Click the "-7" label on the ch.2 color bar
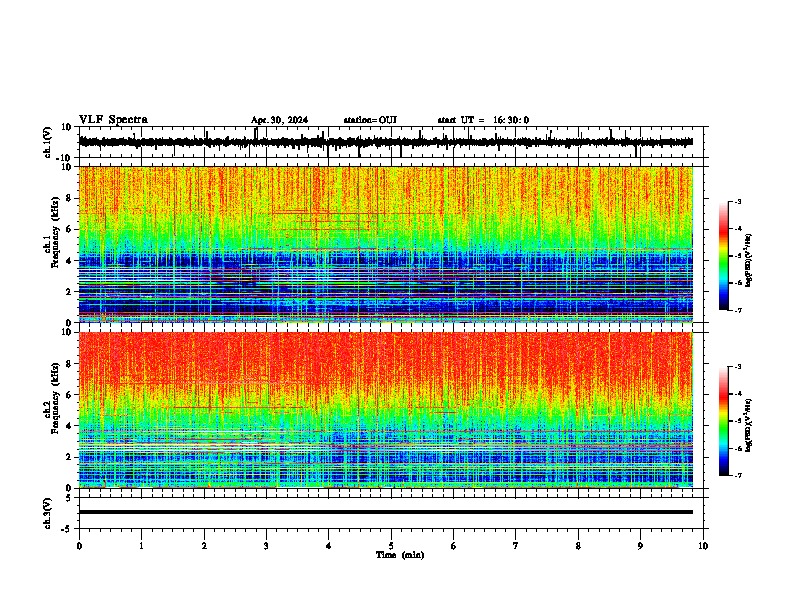The image size is (792, 612). click(738, 476)
